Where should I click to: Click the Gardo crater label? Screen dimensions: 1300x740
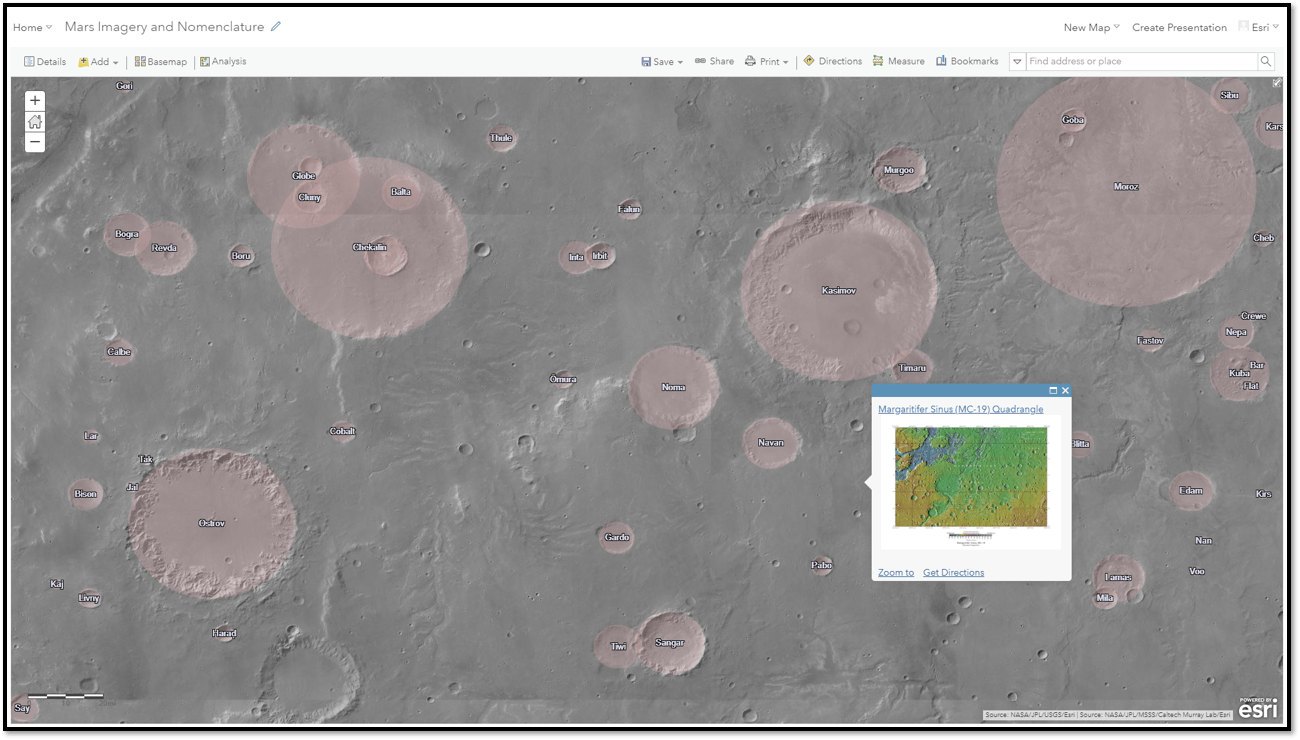pyautogui.click(x=617, y=537)
